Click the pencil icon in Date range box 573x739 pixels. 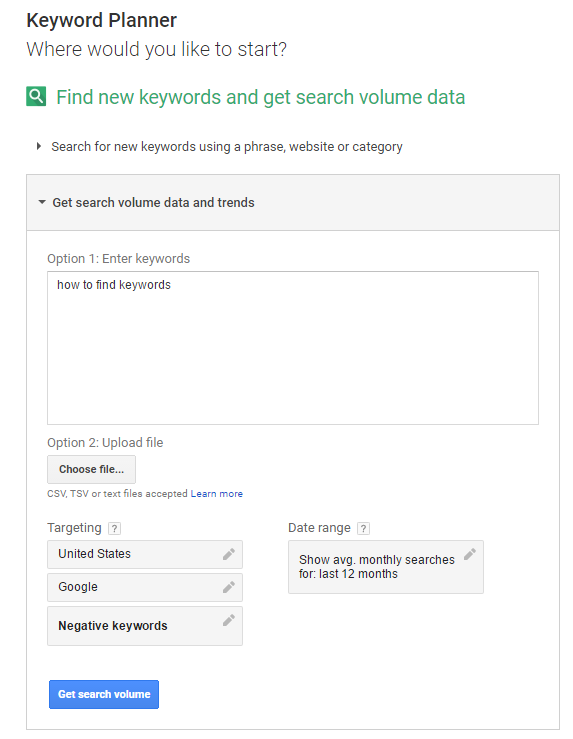click(470, 554)
